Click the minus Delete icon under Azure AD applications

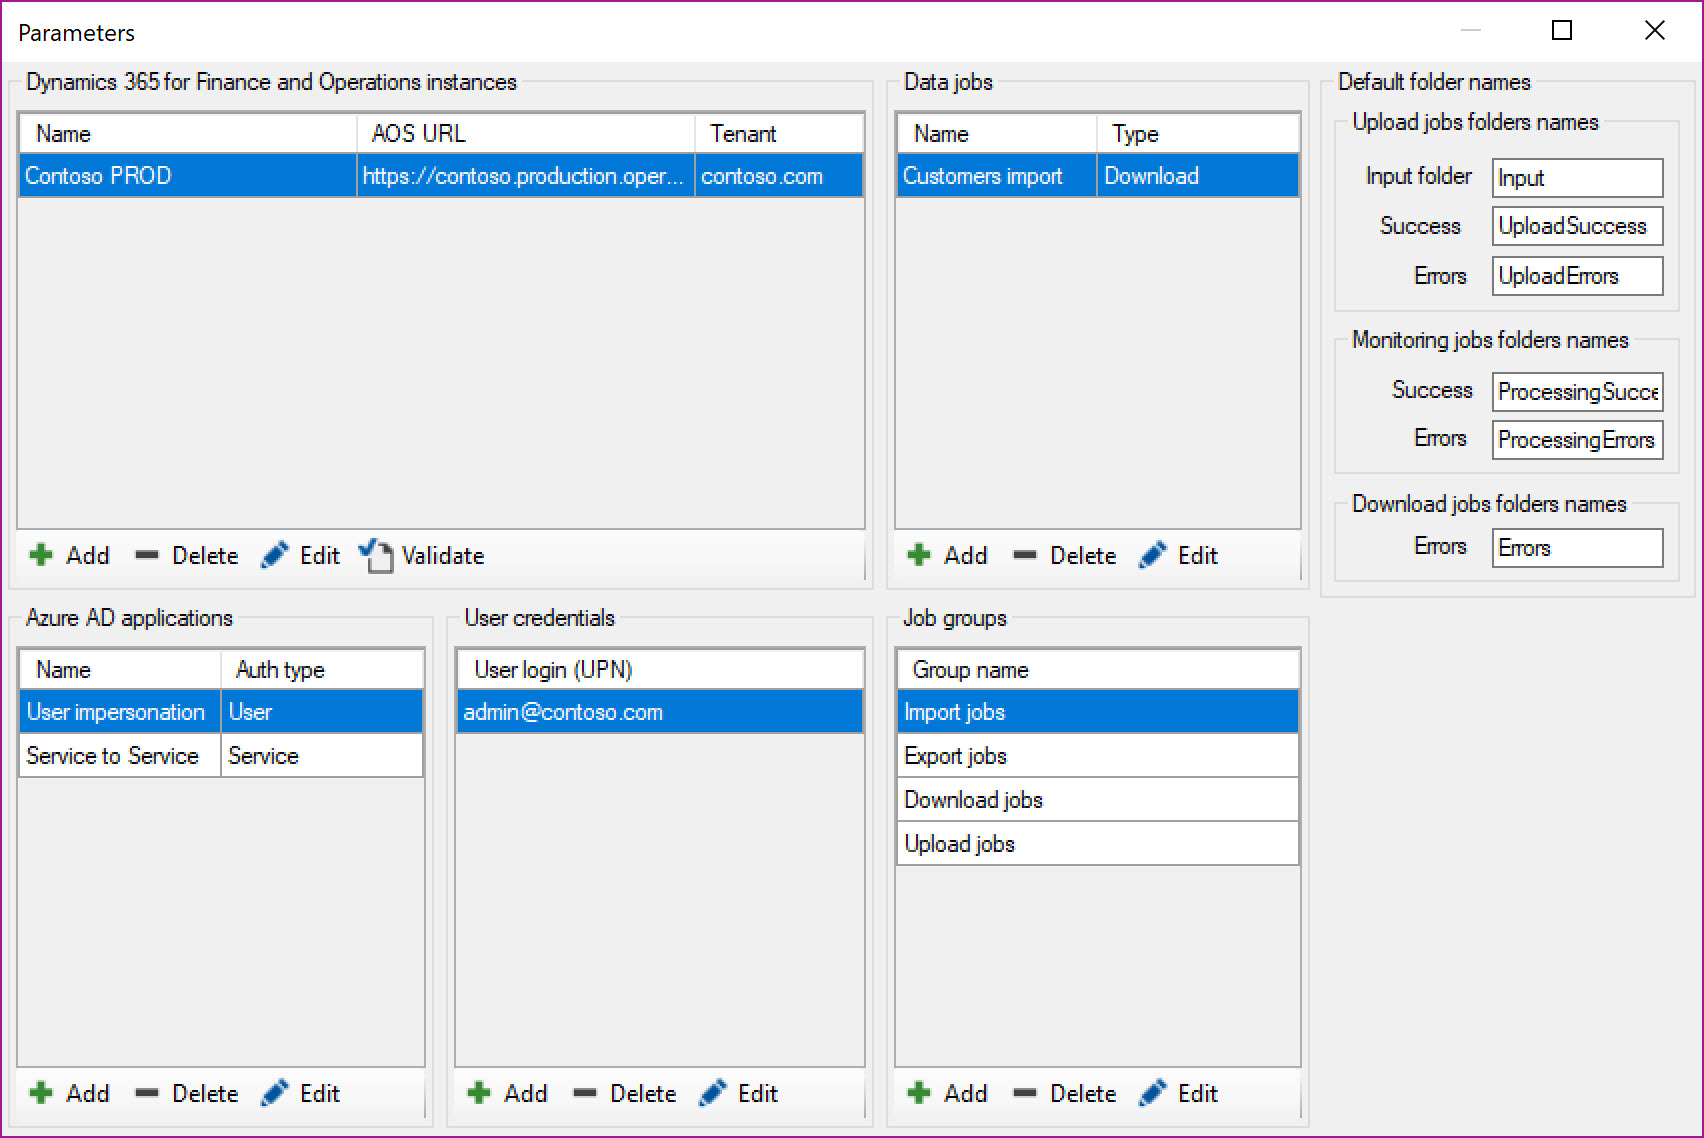point(147,1093)
